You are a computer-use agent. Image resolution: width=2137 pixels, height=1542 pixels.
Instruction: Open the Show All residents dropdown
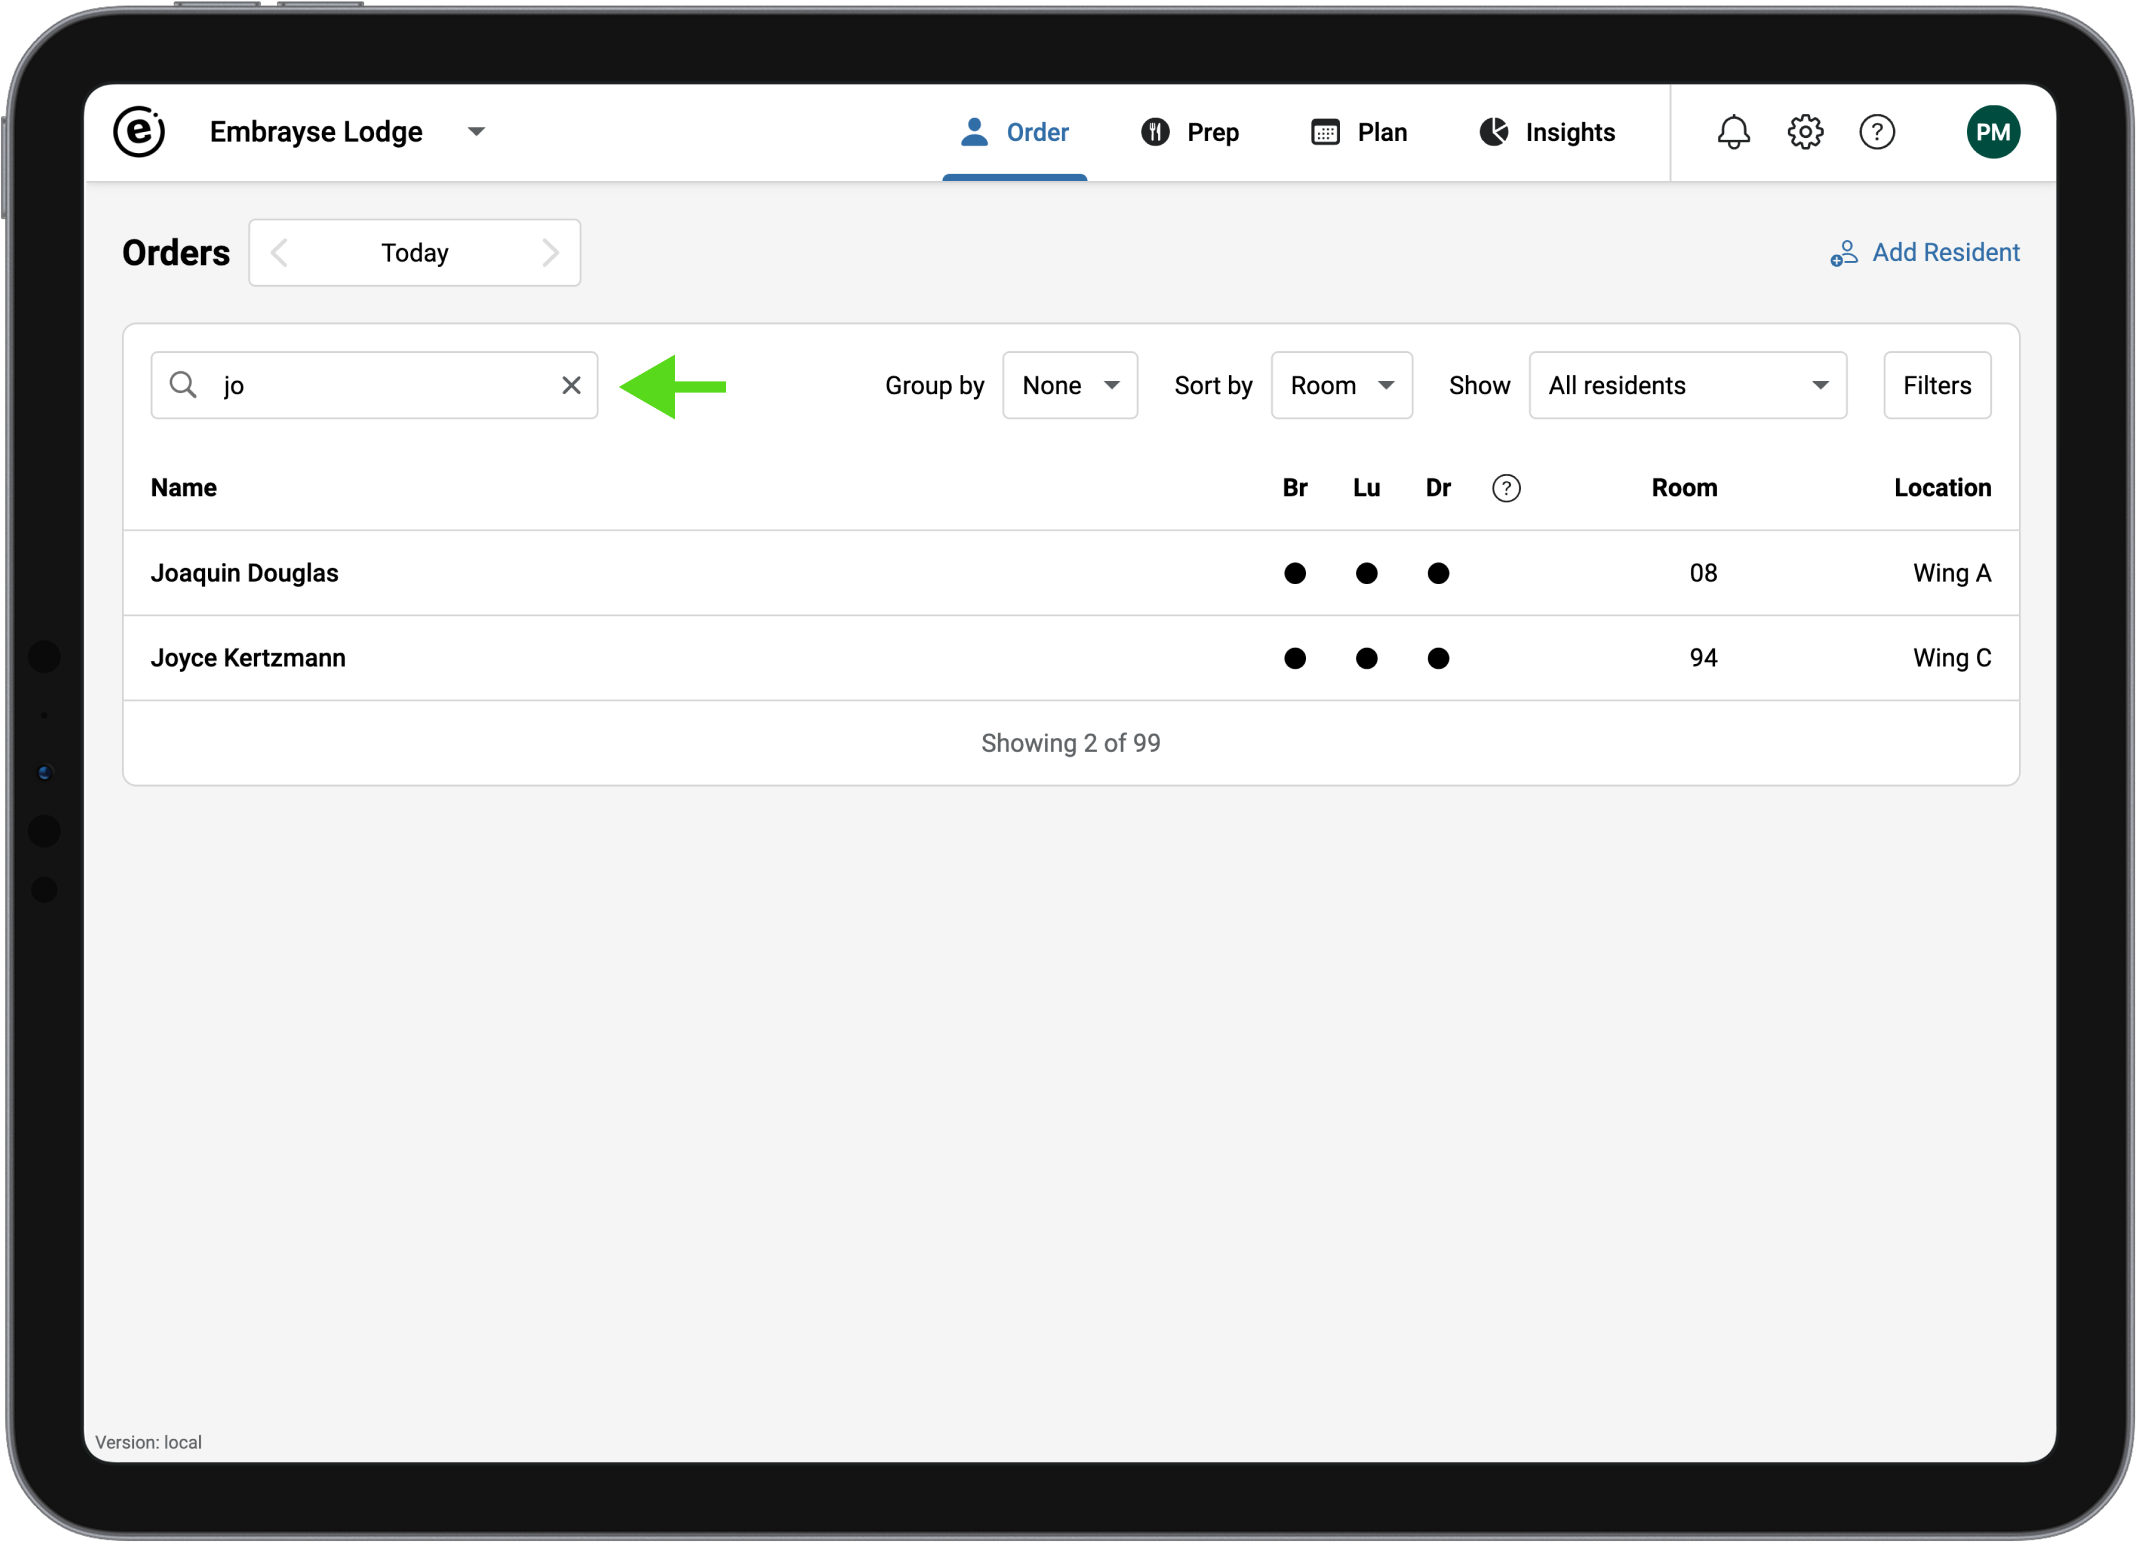1687,386
